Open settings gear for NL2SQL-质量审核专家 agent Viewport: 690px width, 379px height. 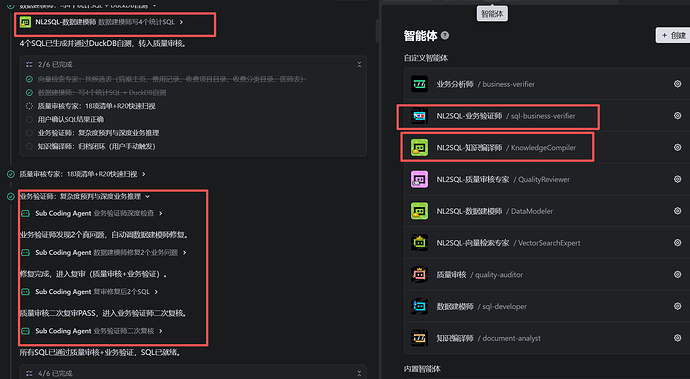677,179
